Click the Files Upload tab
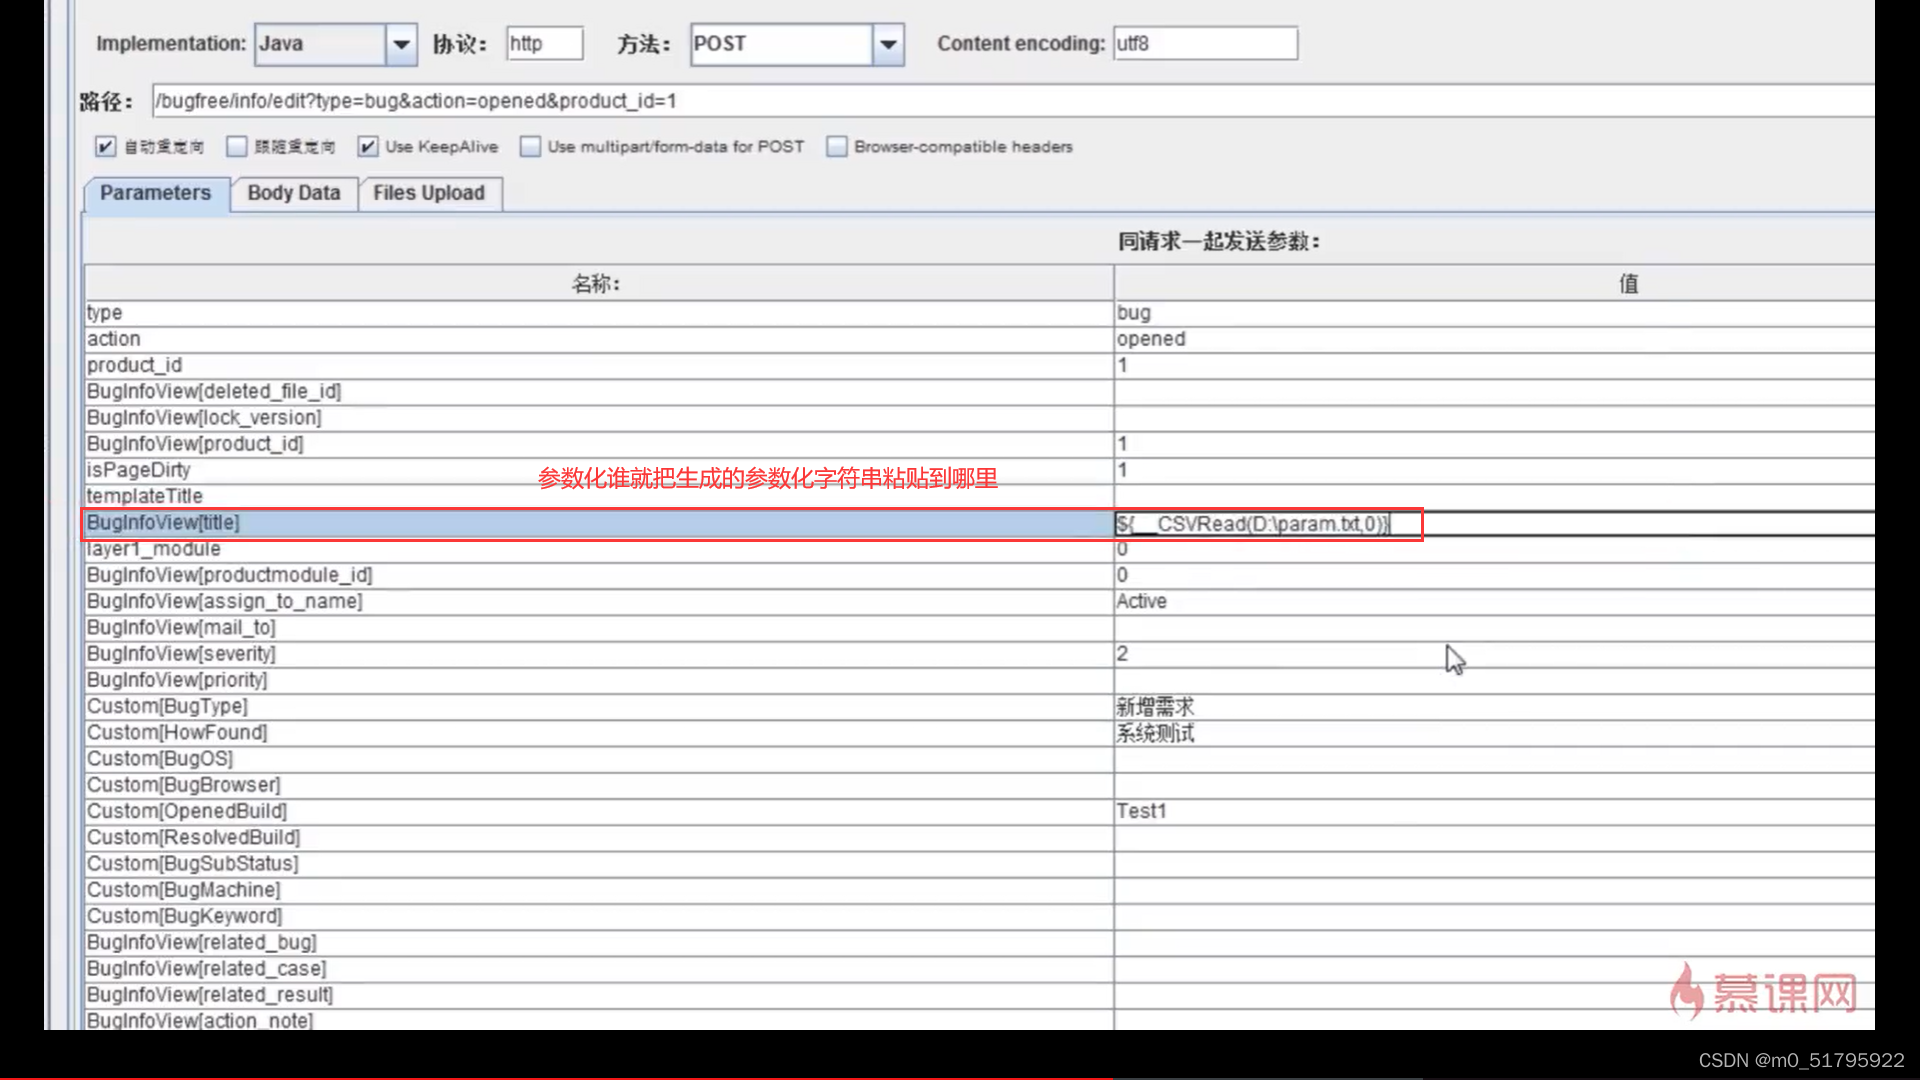Viewport: 1920px width, 1080px height. point(429,193)
